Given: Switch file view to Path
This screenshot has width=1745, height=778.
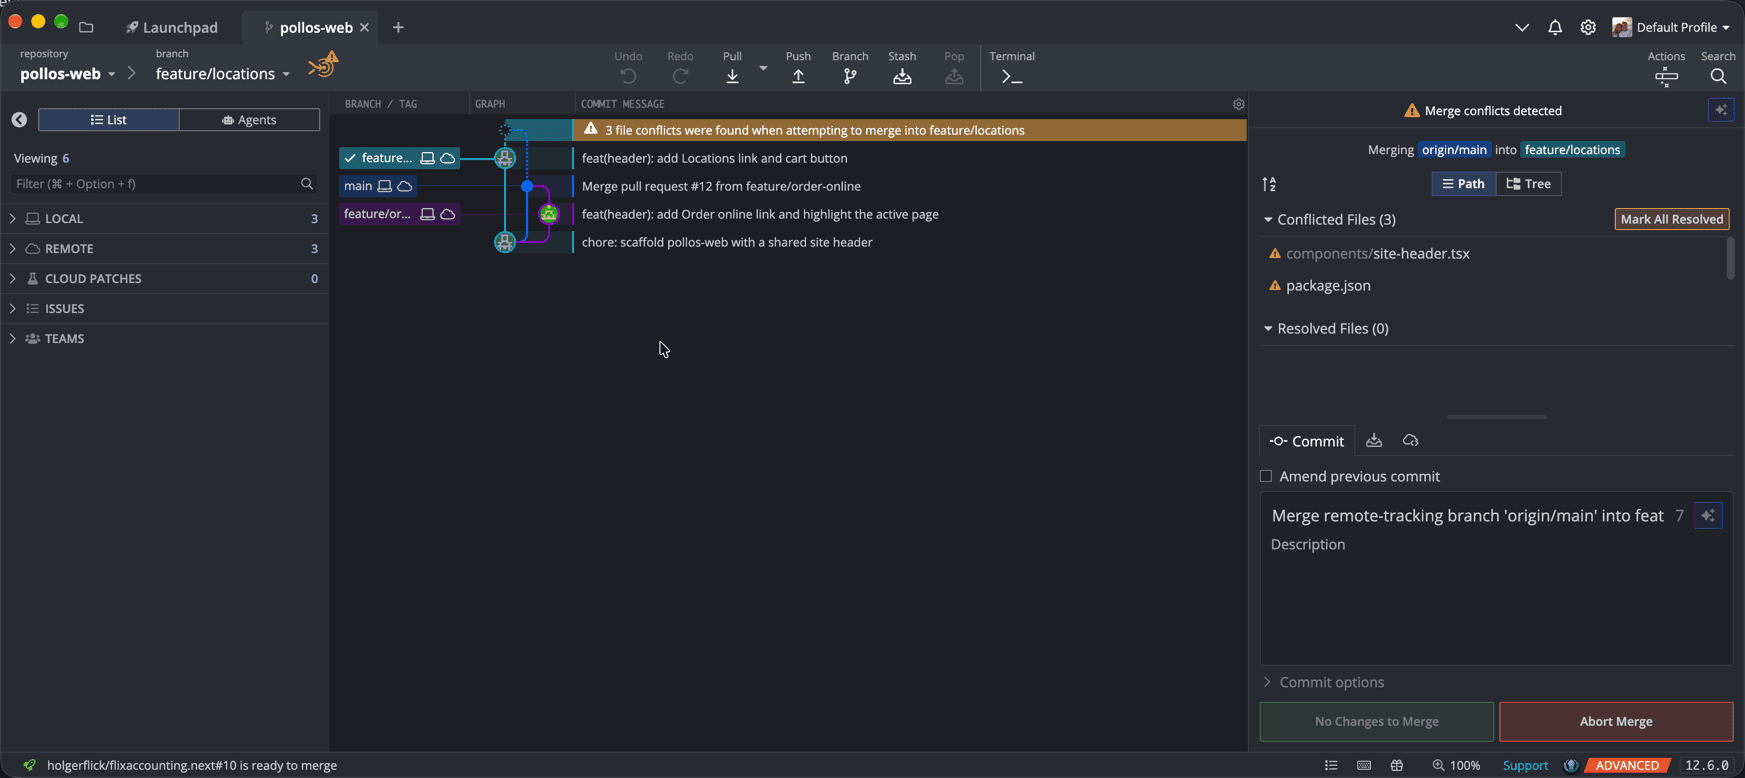Looking at the screenshot, I should (x=1464, y=184).
